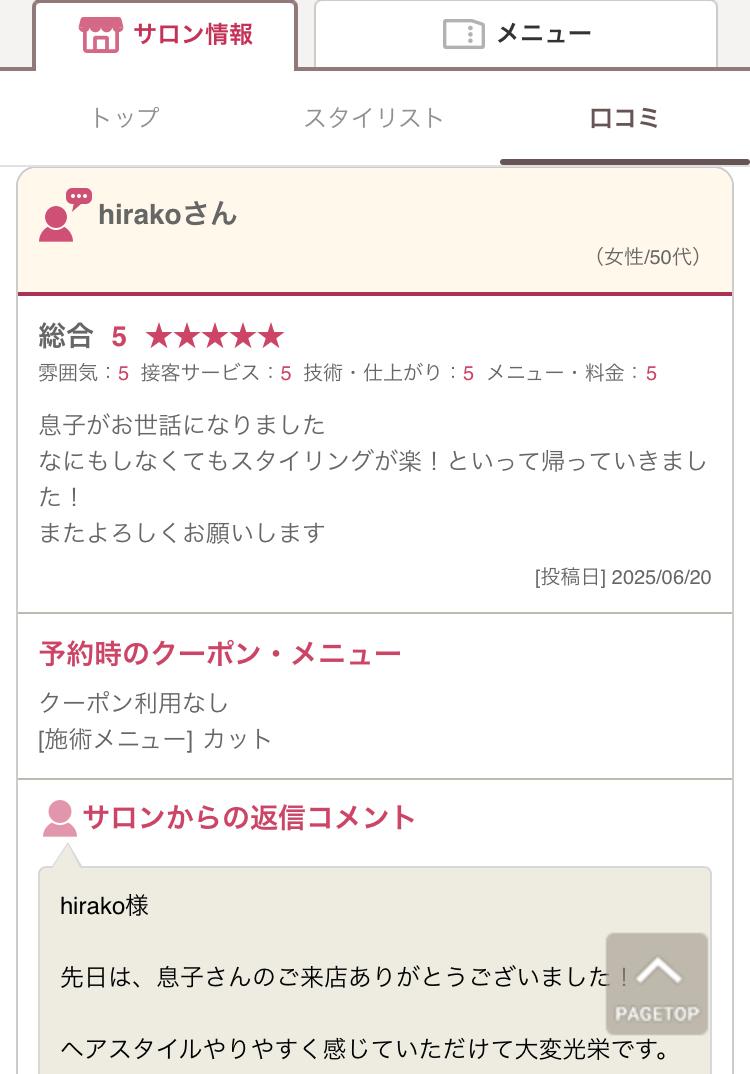This screenshot has height=1074, width=750.
Task: Click the reviewer name hirakoさん
Action: click(x=168, y=214)
